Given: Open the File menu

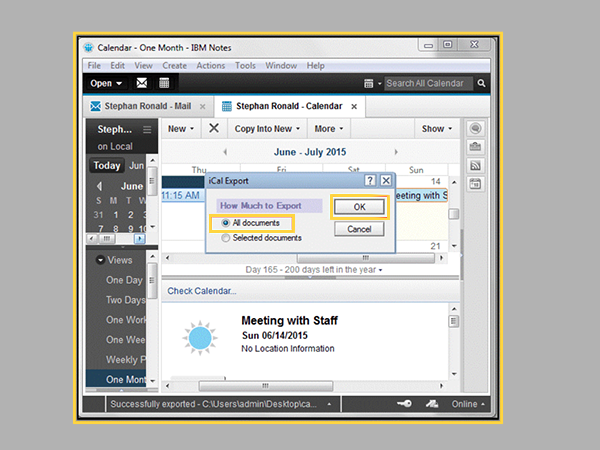Looking at the screenshot, I should point(94,66).
